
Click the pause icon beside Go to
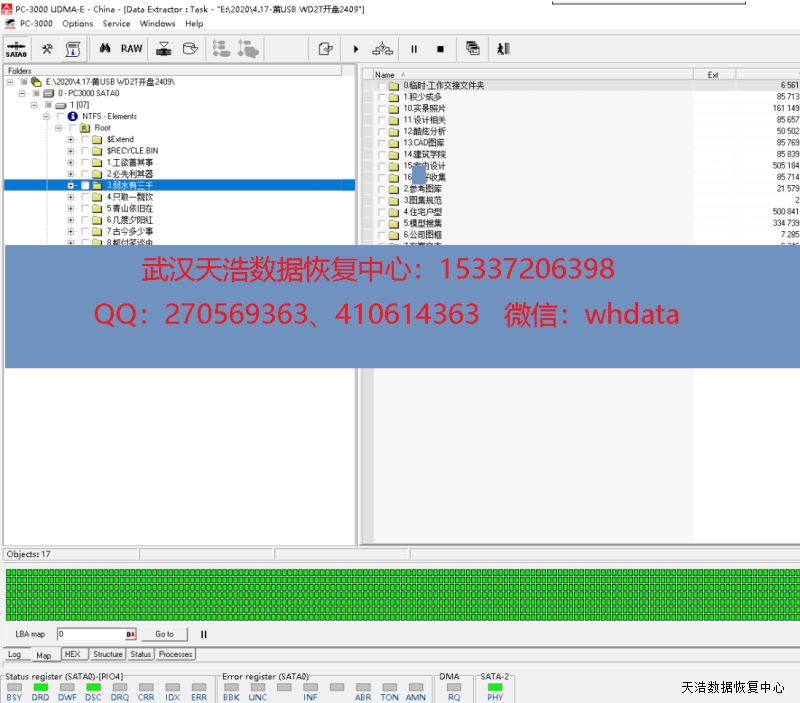click(204, 634)
